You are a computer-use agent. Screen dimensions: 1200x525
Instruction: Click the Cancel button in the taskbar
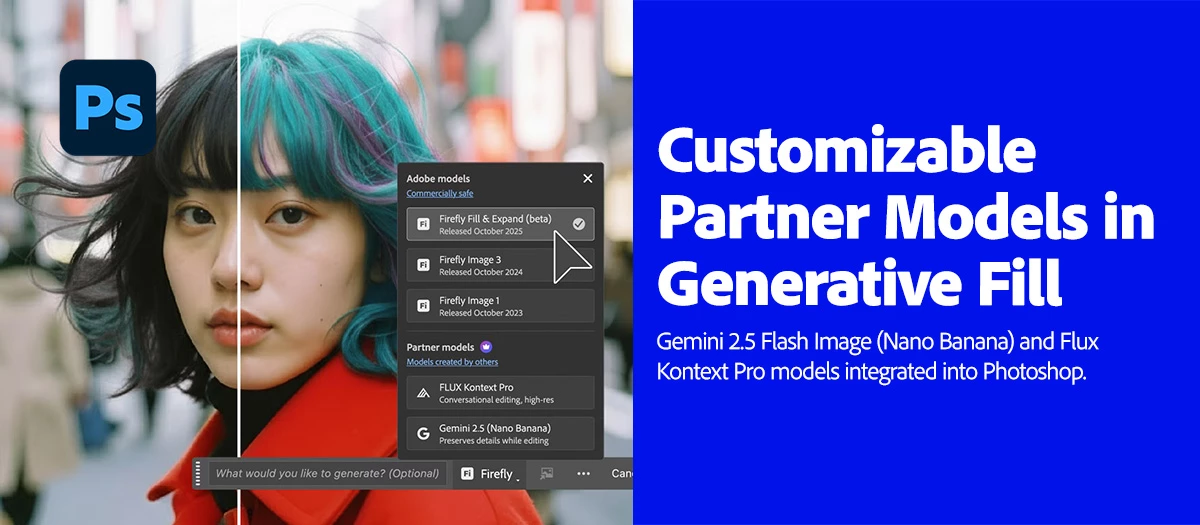pyautogui.click(x=621, y=474)
